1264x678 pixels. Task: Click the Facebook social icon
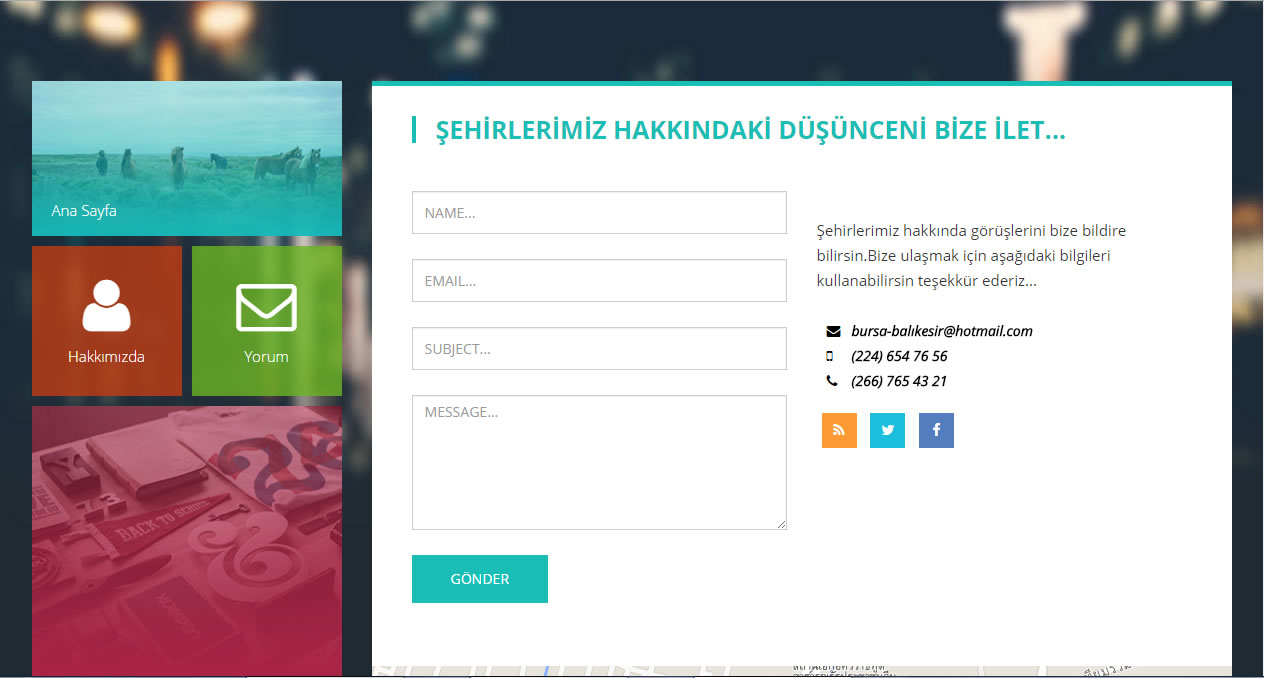tap(936, 430)
